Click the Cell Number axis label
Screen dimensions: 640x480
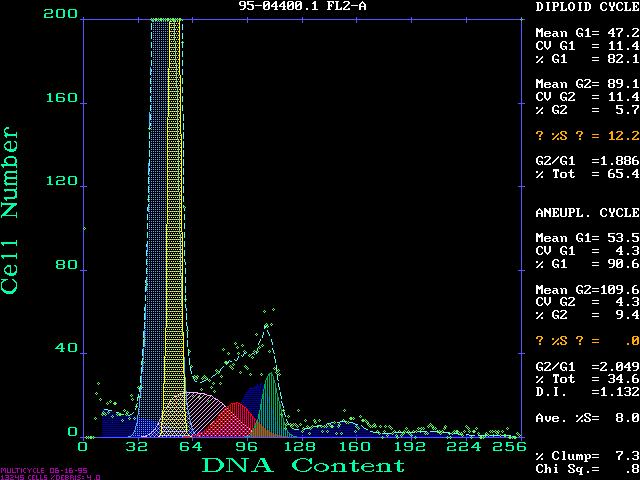(x=10, y=211)
